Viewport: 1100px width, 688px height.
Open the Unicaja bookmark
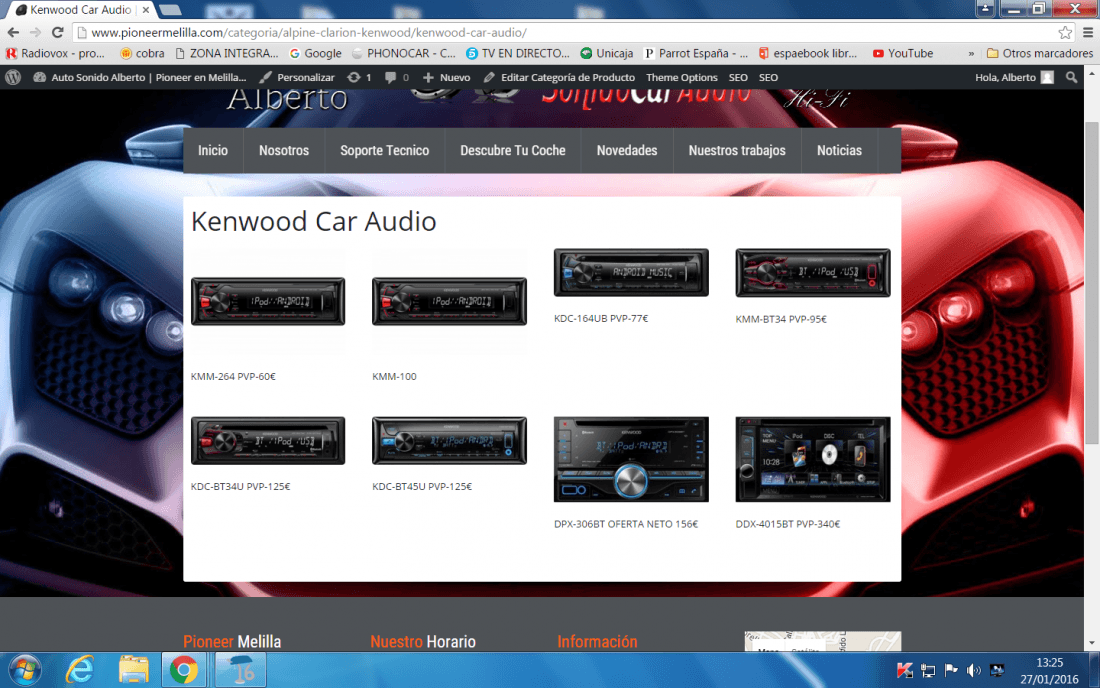[607, 53]
